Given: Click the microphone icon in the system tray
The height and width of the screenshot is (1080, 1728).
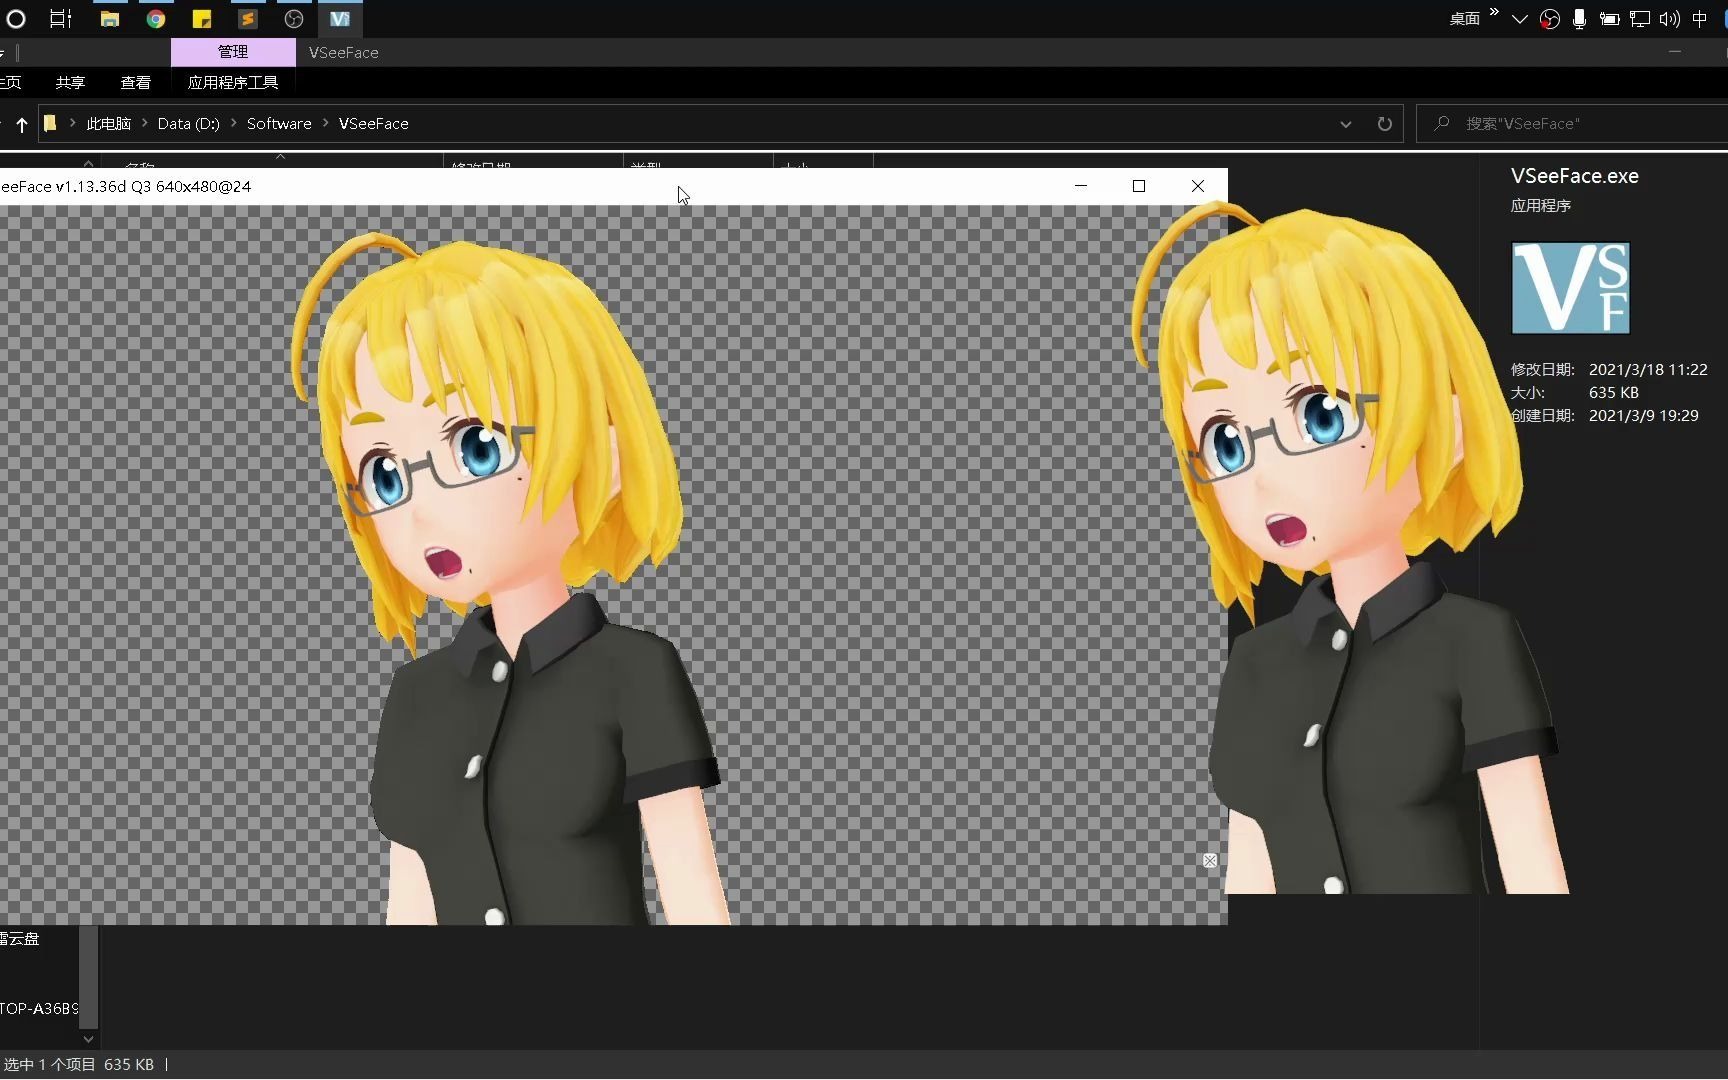Looking at the screenshot, I should (x=1580, y=18).
